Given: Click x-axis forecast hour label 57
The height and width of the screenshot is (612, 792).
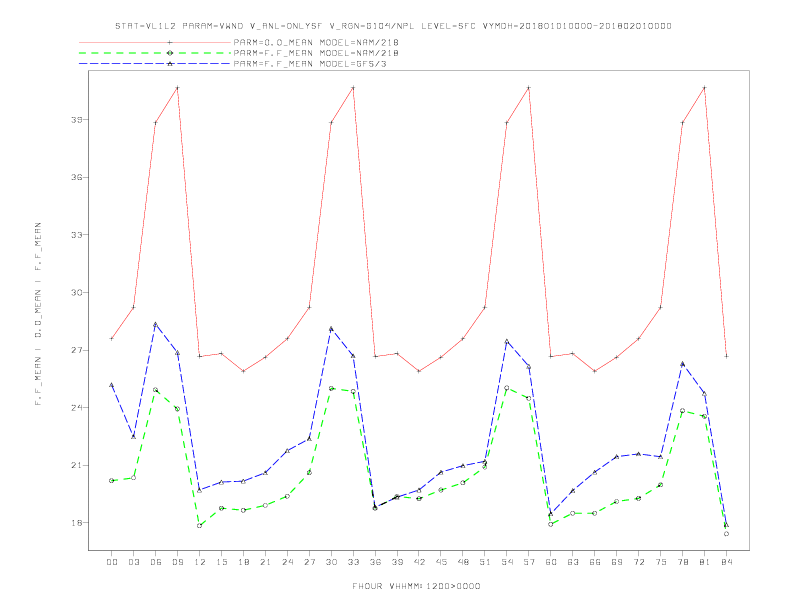Looking at the screenshot, I should tap(529, 562).
